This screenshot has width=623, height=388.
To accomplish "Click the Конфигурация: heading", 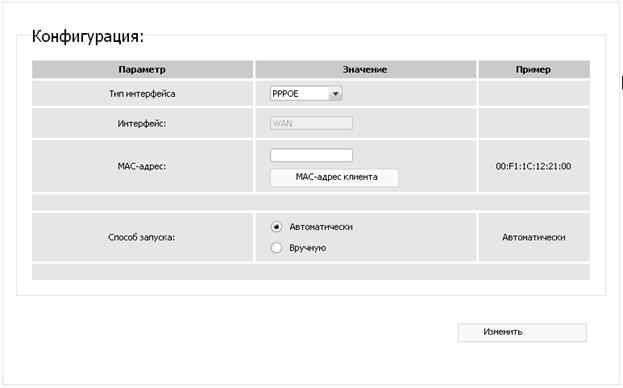I will coord(88,37).
